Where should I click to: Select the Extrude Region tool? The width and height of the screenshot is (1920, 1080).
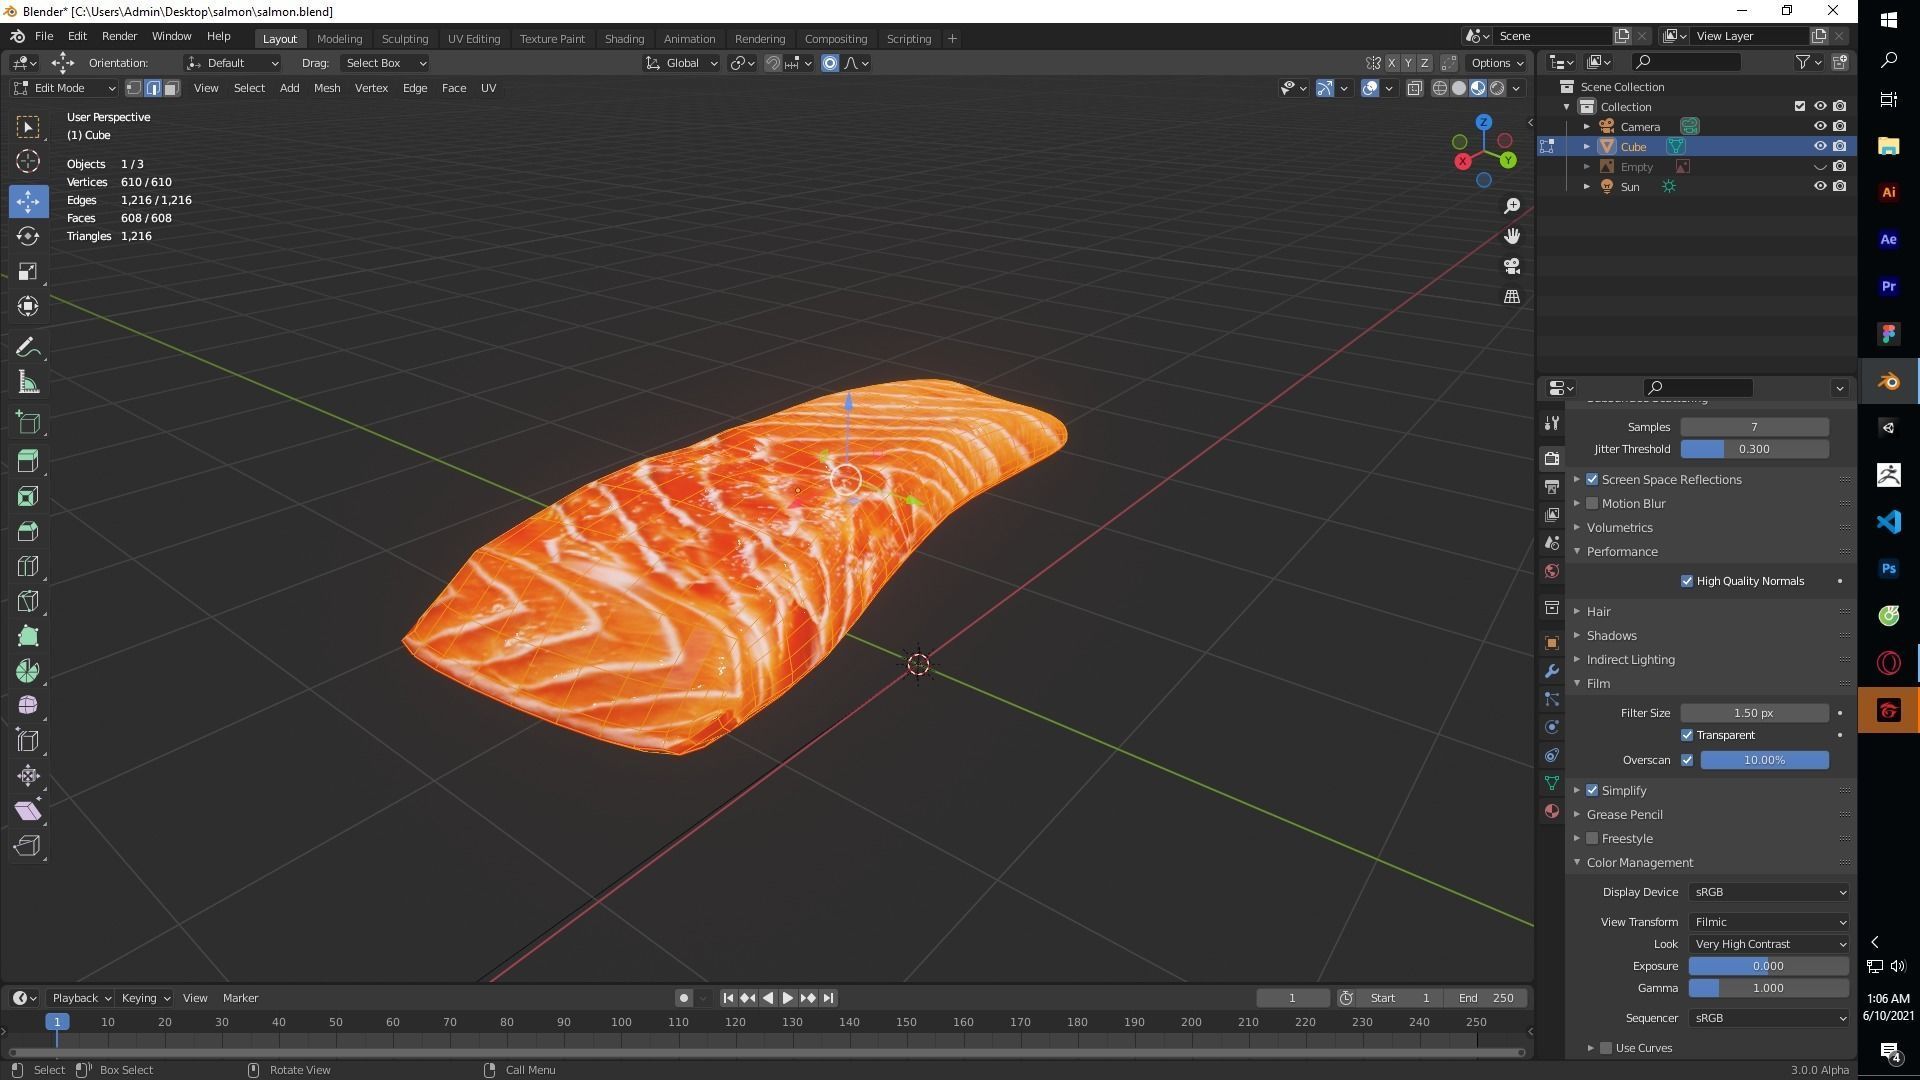pyautogui.click(x=28, y=461)
